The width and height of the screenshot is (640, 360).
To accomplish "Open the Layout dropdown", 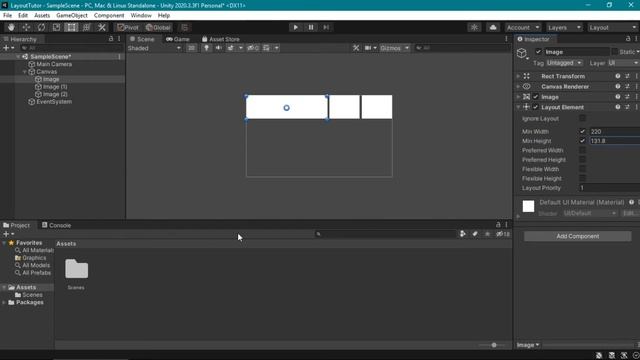I will pos(613,27).
